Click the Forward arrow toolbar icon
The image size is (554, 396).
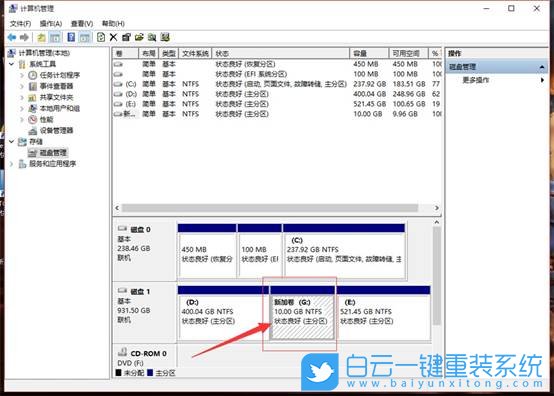[24, 37]
